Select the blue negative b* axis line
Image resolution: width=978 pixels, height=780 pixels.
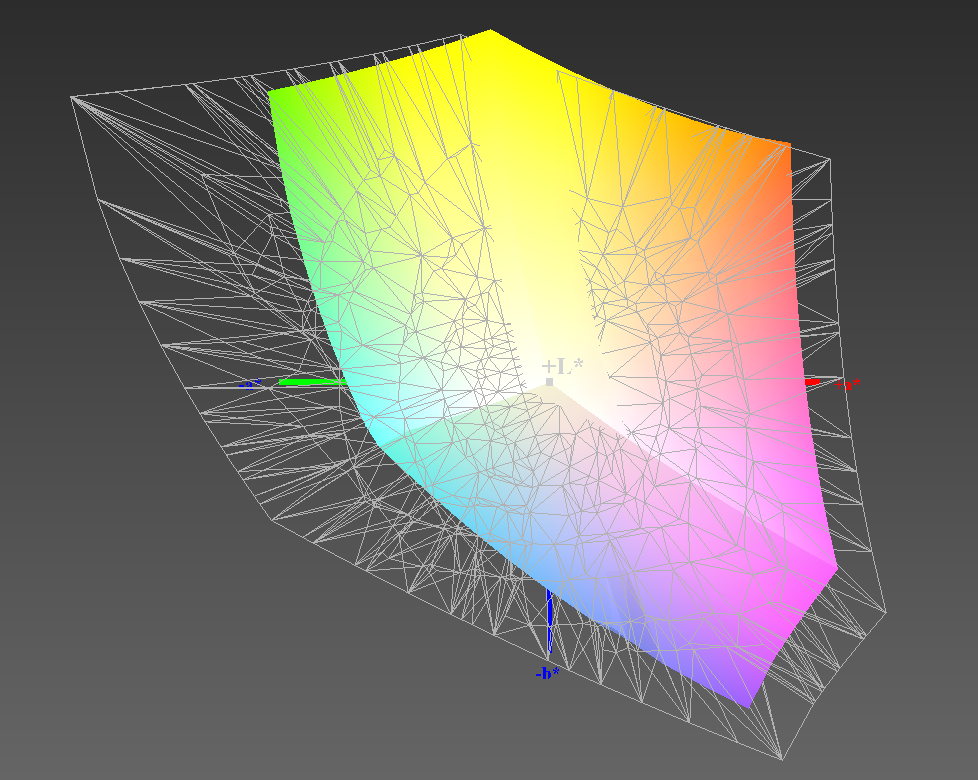(x=550, y=621)
